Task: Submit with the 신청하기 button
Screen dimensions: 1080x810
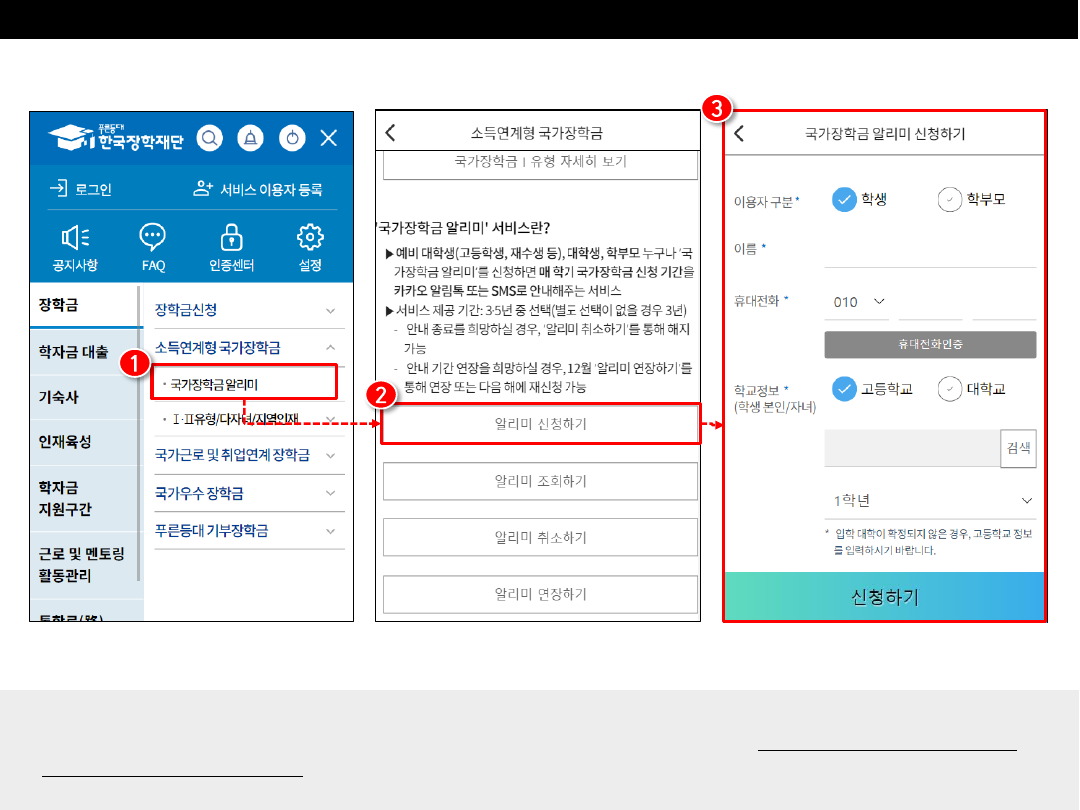Action: click(884, 597)
